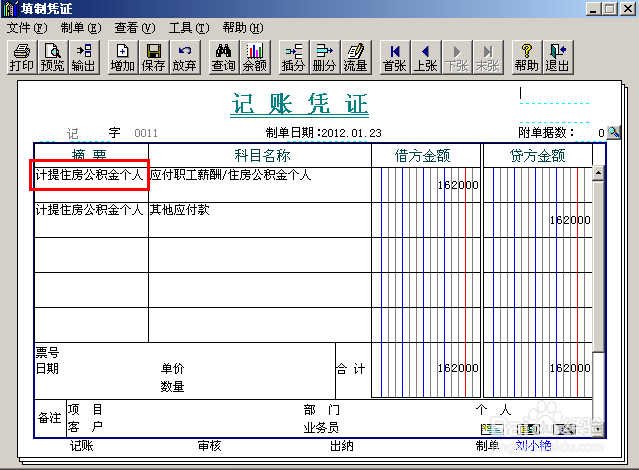Select second row summary 计提住房公积金个人

(89, 210)
